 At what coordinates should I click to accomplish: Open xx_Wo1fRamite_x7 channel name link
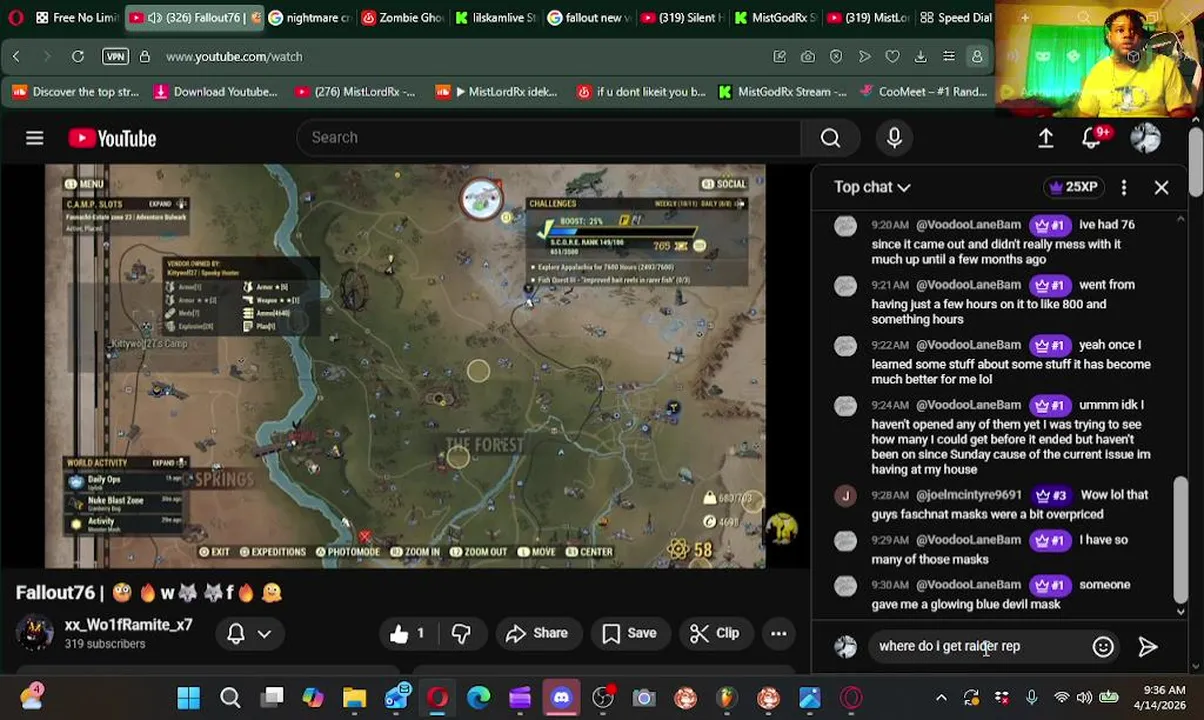pos(128,625)
